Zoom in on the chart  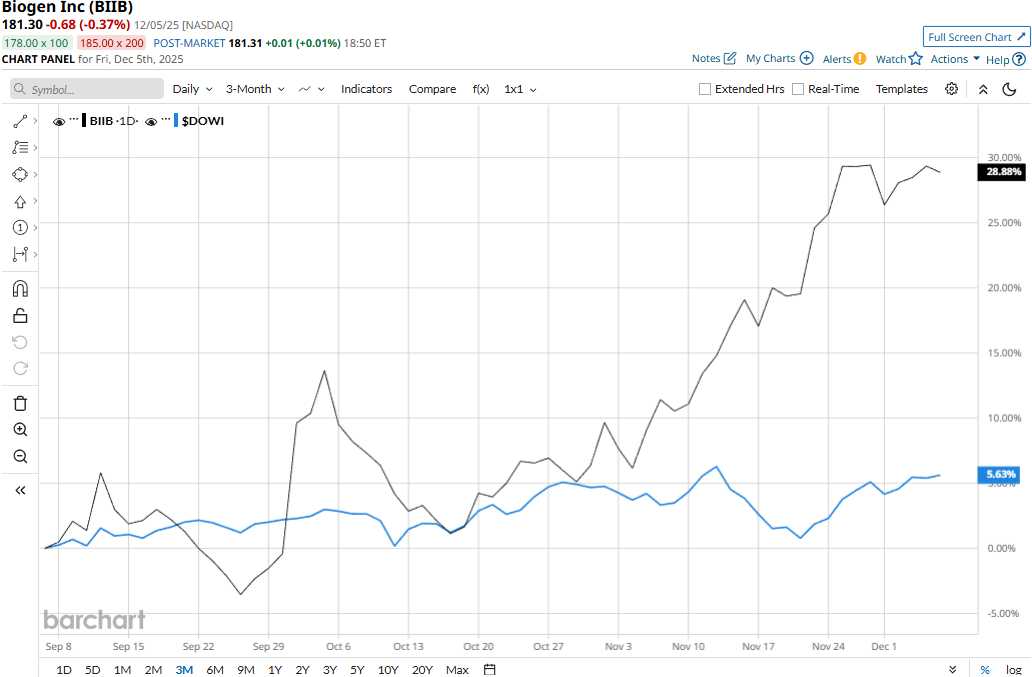tap(20, 430)
